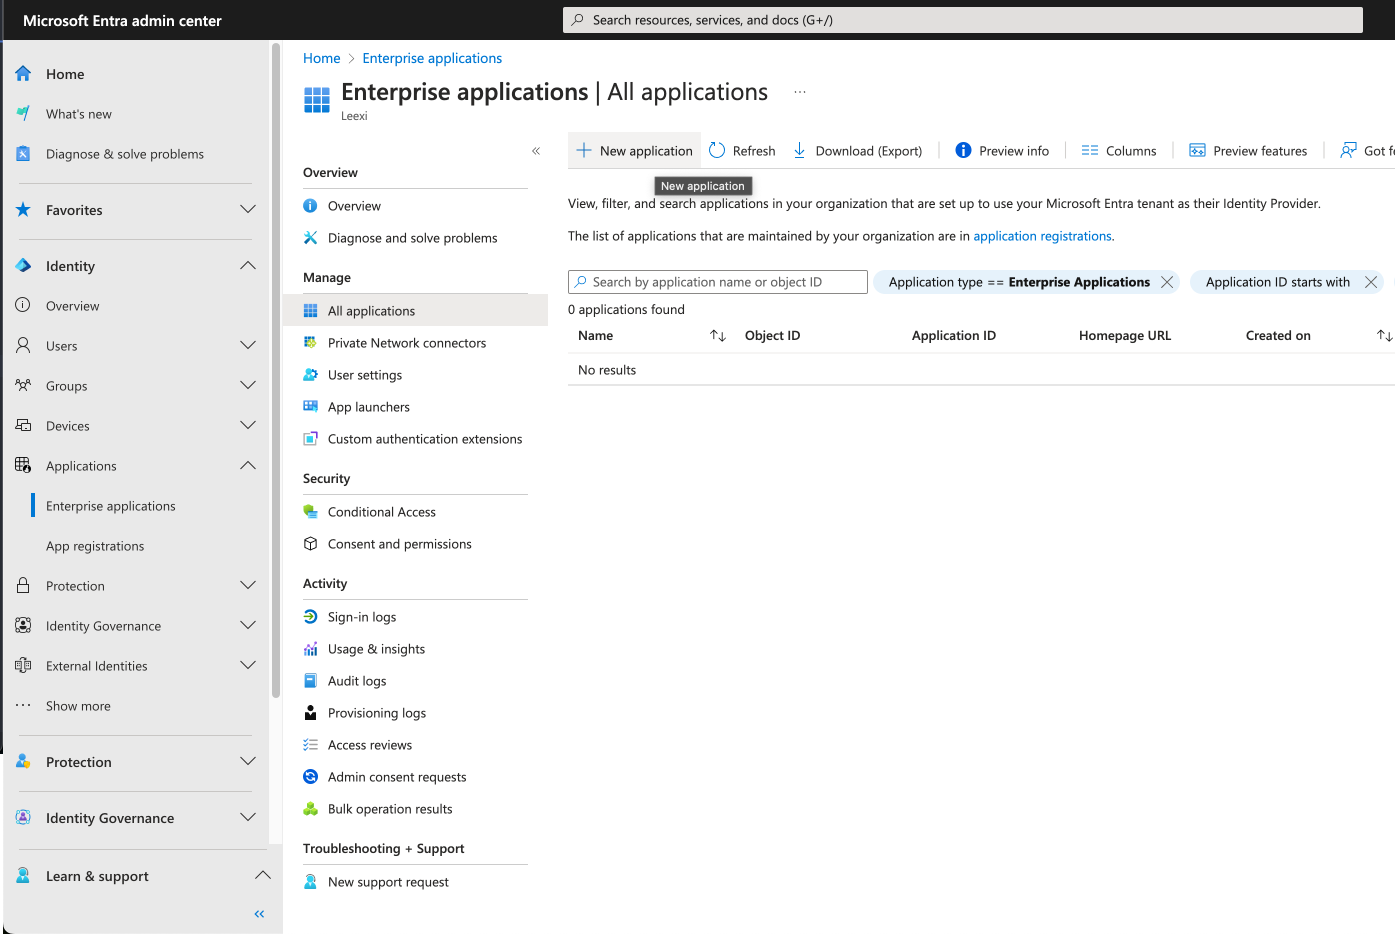The width and height of the screenshot is (1395, 934).
Task: Expand the External Identities chevron
Action: click(248, 665)
